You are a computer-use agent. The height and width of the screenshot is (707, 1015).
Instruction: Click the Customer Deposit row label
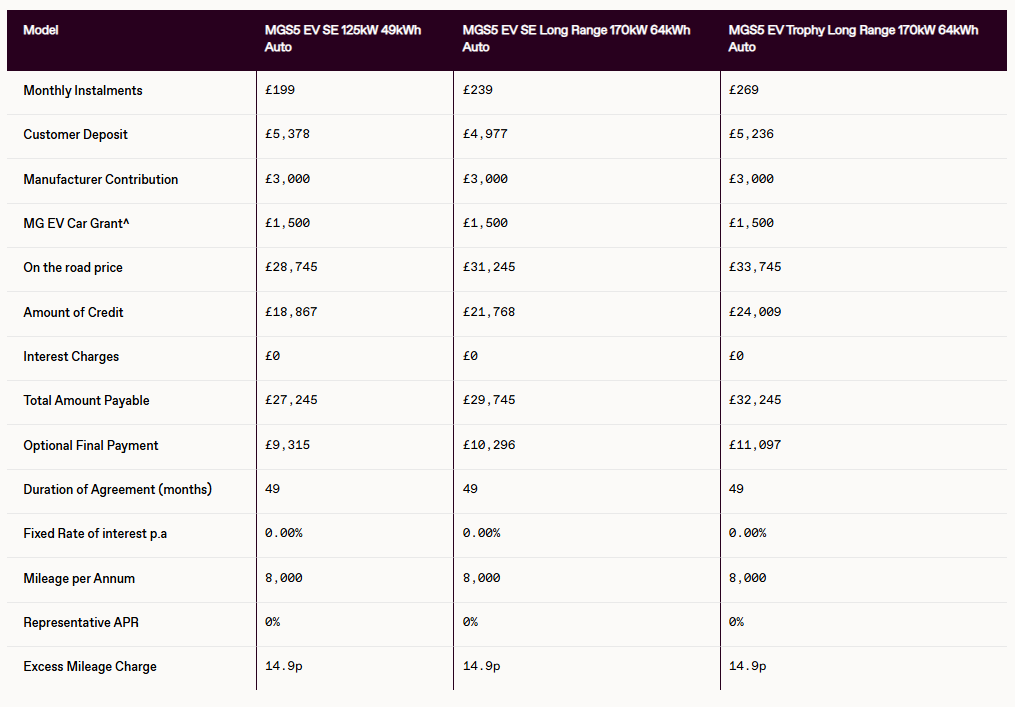click(76, 135)
